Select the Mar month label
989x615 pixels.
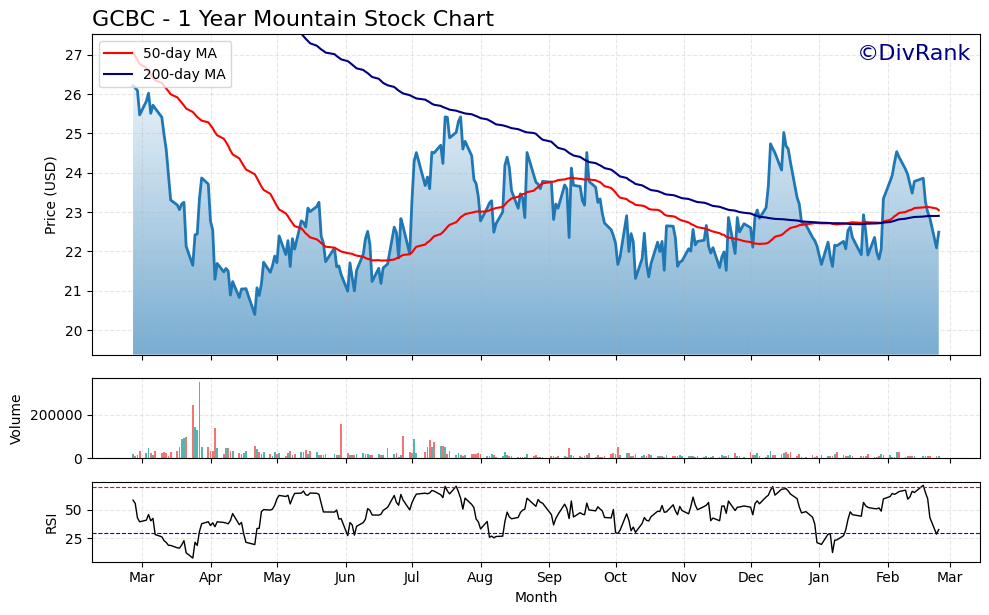[x=141, y=577]
